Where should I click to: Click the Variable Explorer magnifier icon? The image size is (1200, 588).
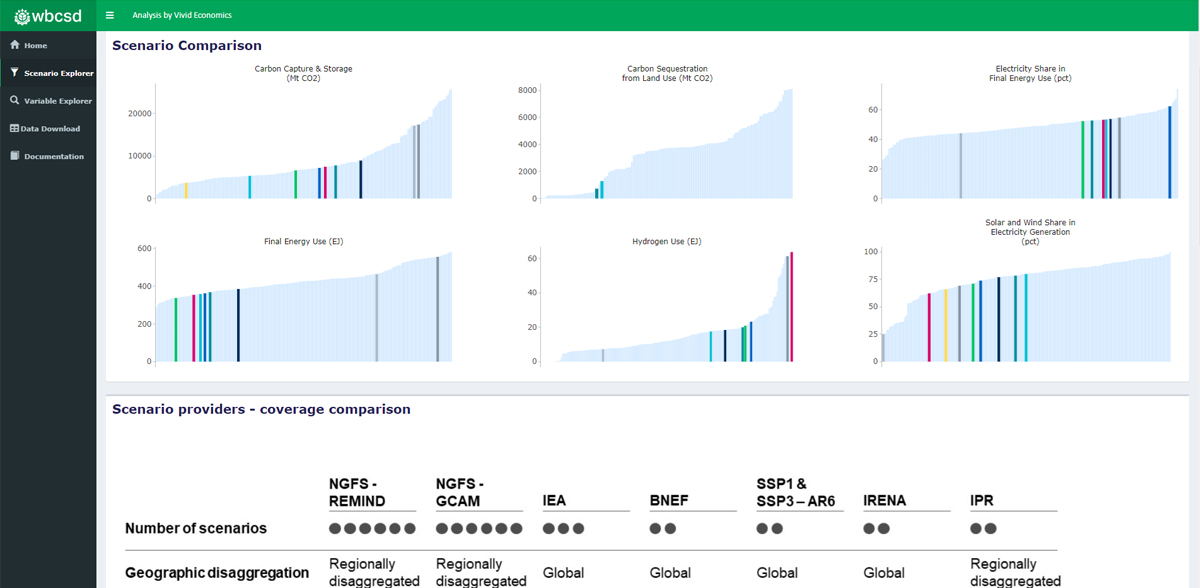[x=15, y=100]
